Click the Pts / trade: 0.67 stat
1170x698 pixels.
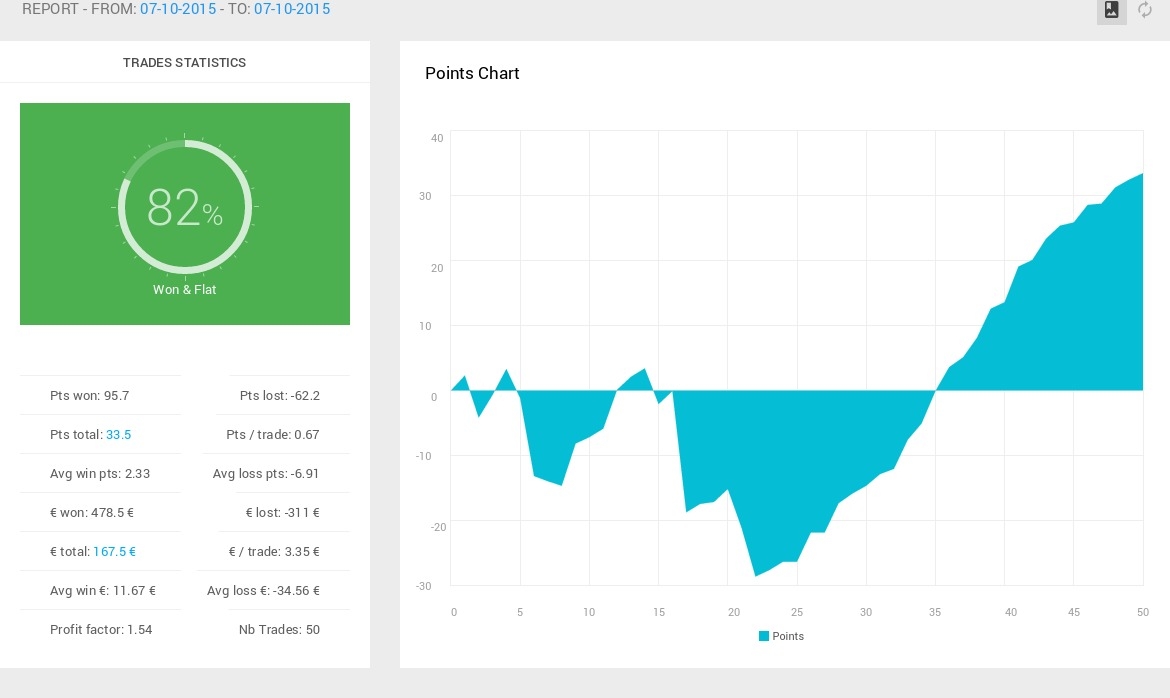click(273, 434)
